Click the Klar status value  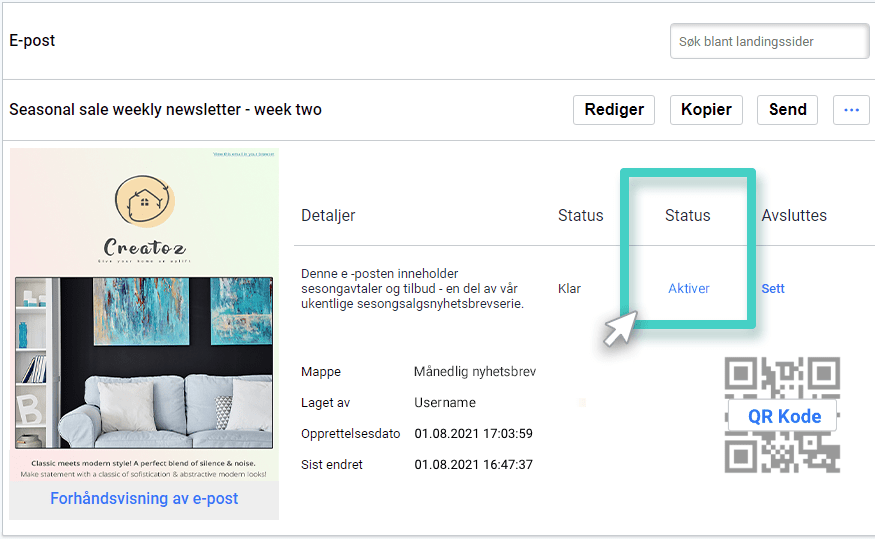click(569, 288)
